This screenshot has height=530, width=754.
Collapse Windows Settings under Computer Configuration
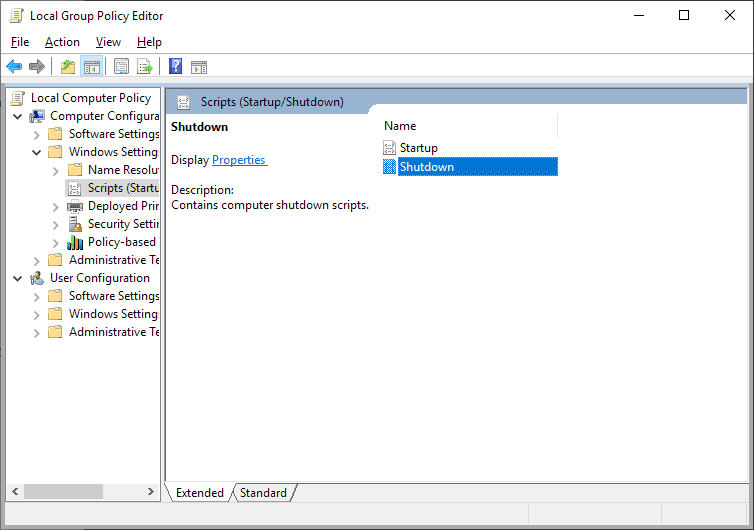click(37, 152)
